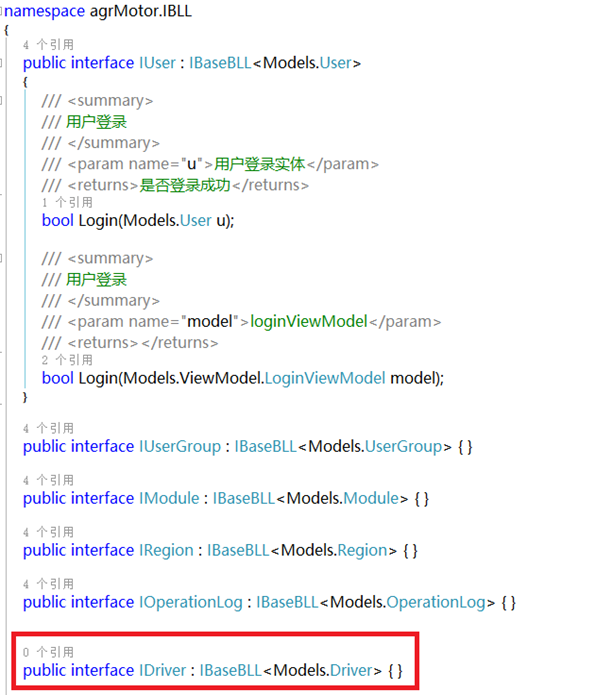Screen dimensions: 613x695
Task: Open '0 个引用' CodeLens above IDriver interface
Action: coord(48,652)
